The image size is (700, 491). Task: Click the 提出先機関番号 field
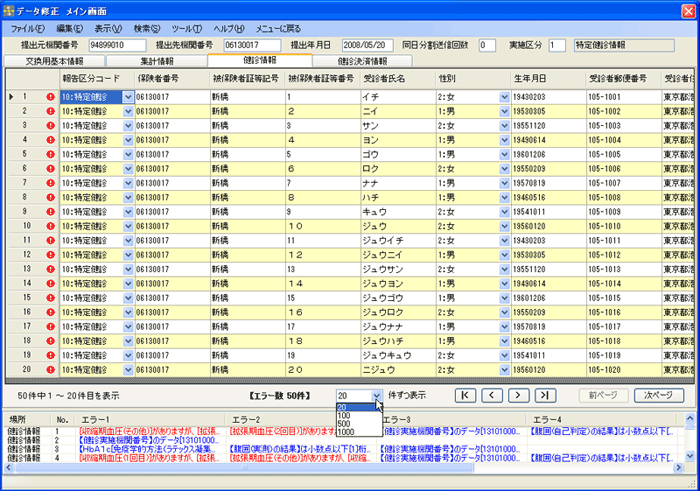[x=252, y=45]
